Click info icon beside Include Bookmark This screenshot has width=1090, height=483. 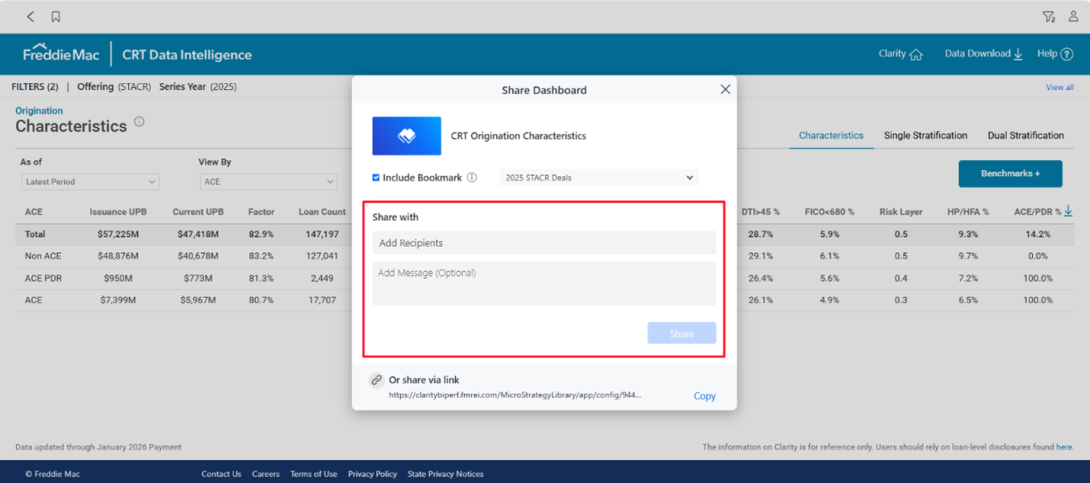(x=472, y=178)
